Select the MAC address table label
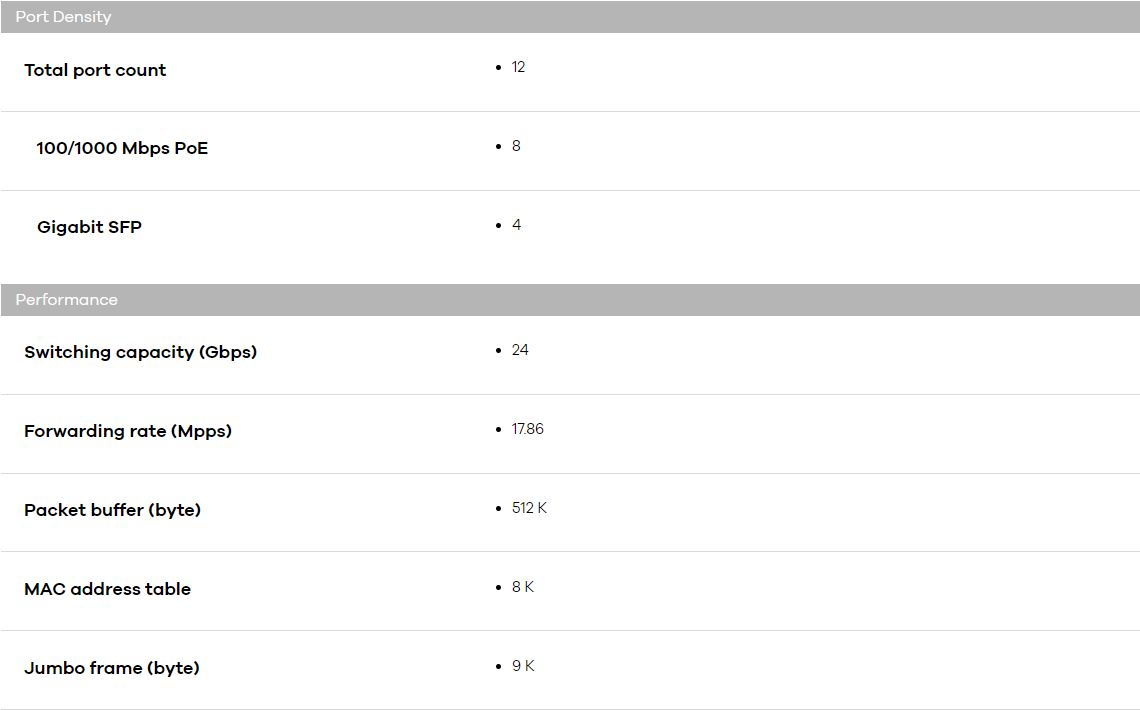 tap(108, 589)
